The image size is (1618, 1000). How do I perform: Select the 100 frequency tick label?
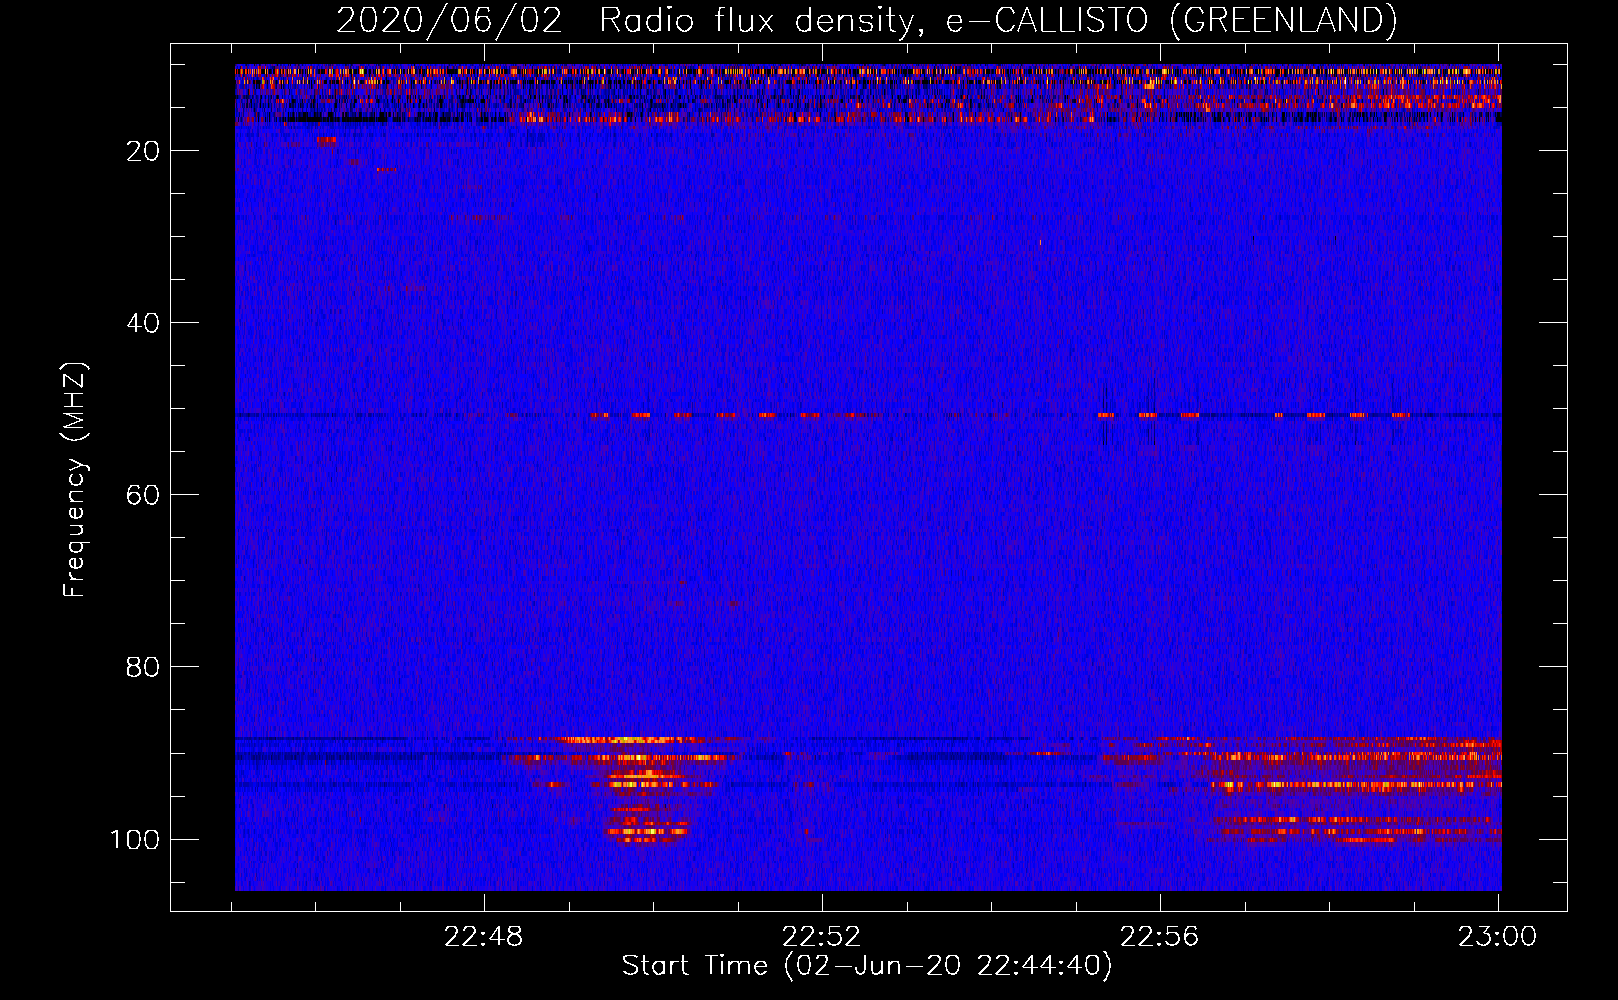135,839
